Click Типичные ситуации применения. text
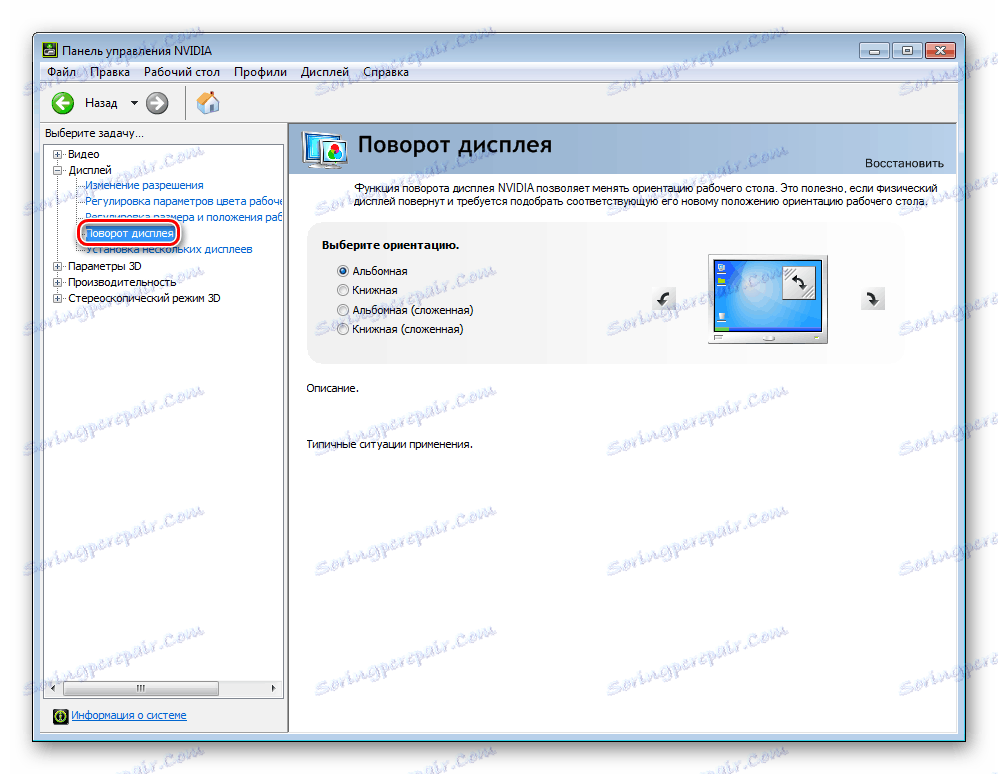The image size is (998, 774). pos(390,444)
